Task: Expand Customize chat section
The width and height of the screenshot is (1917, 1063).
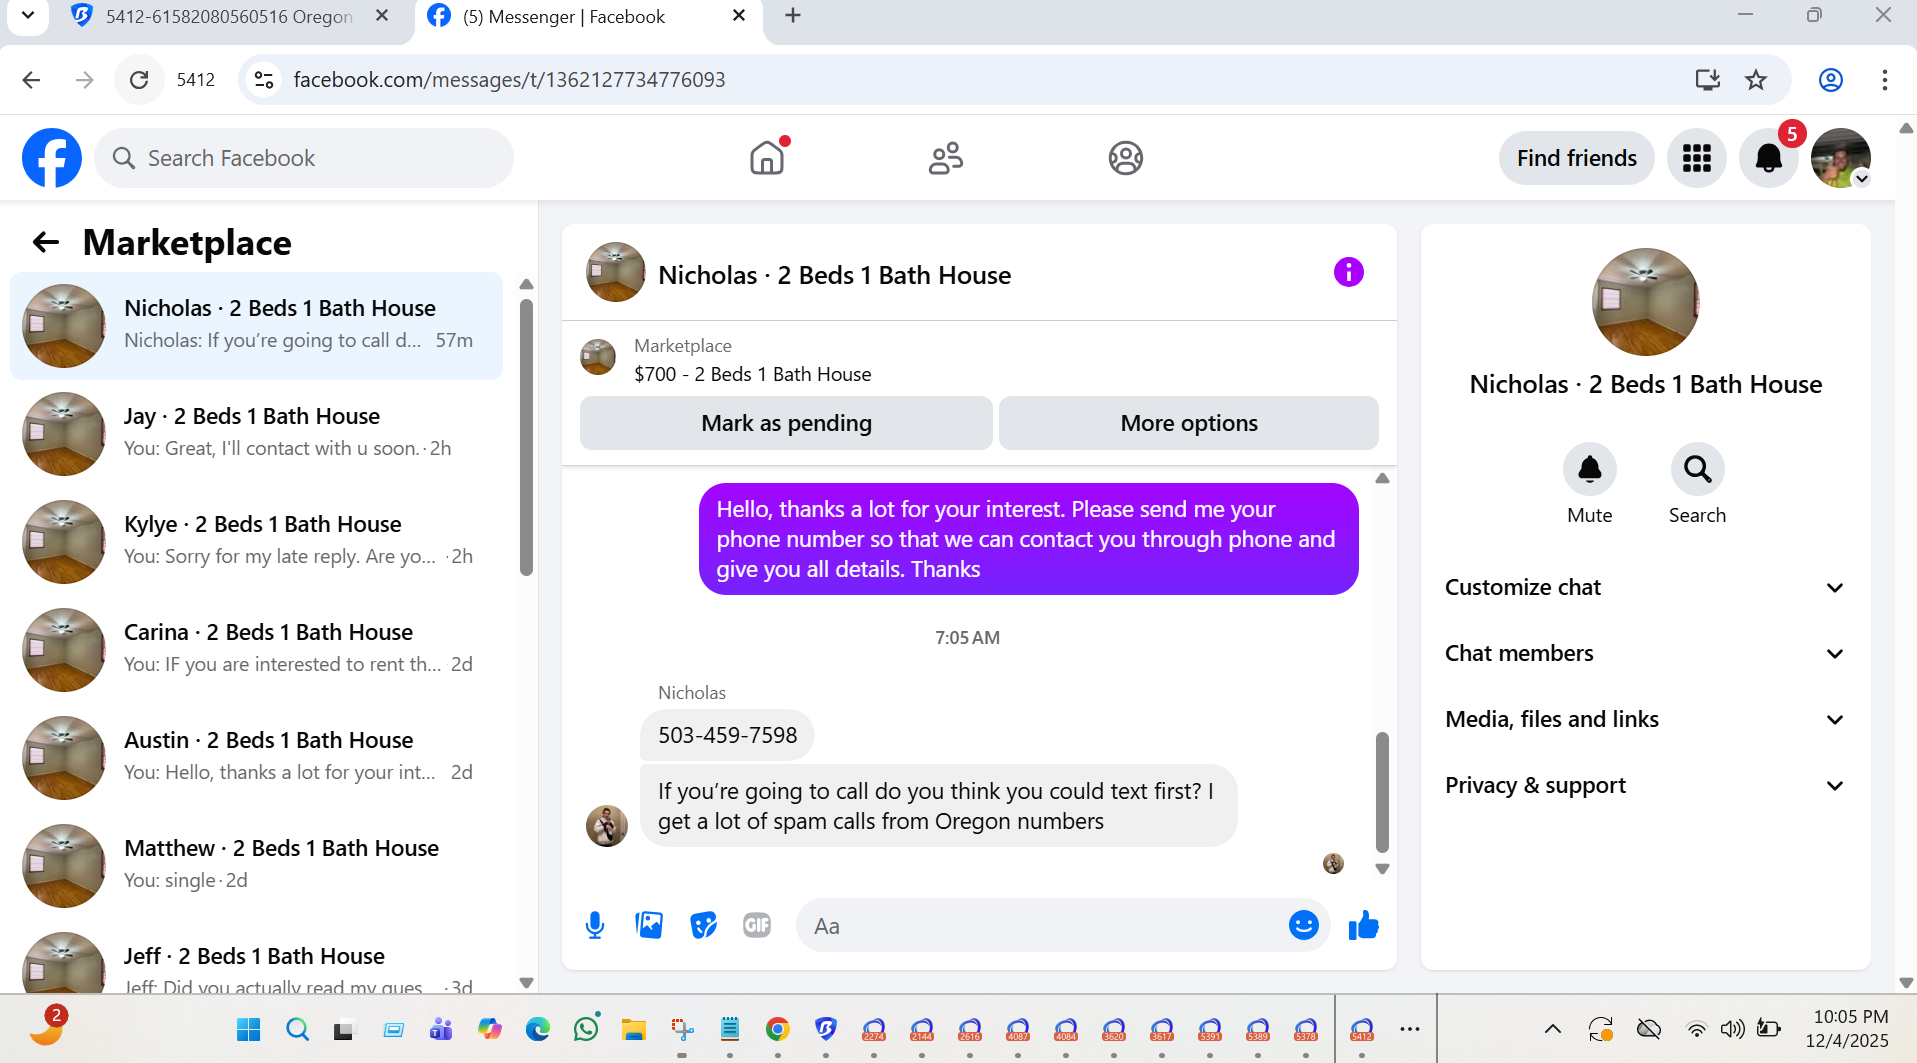Action: pyautogui.click(x=1645, y=588)
